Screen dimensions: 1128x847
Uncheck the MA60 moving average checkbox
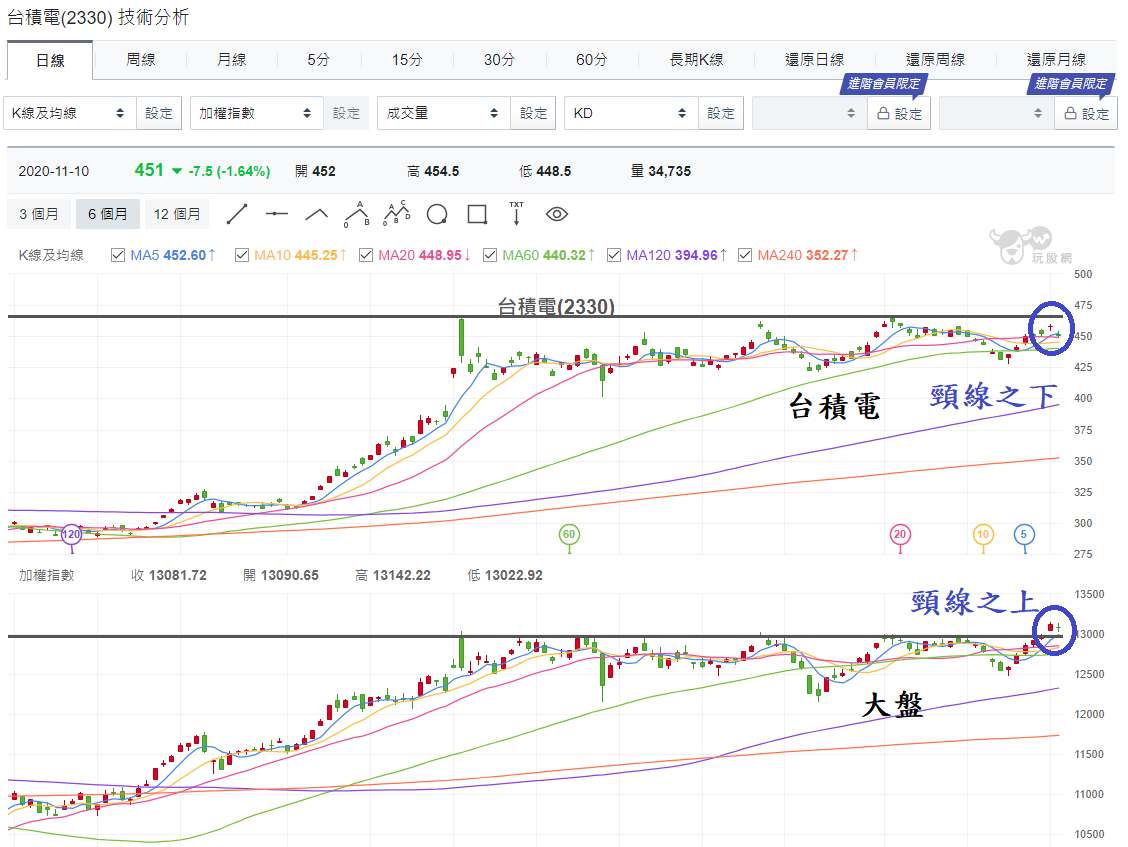[490, 255]
